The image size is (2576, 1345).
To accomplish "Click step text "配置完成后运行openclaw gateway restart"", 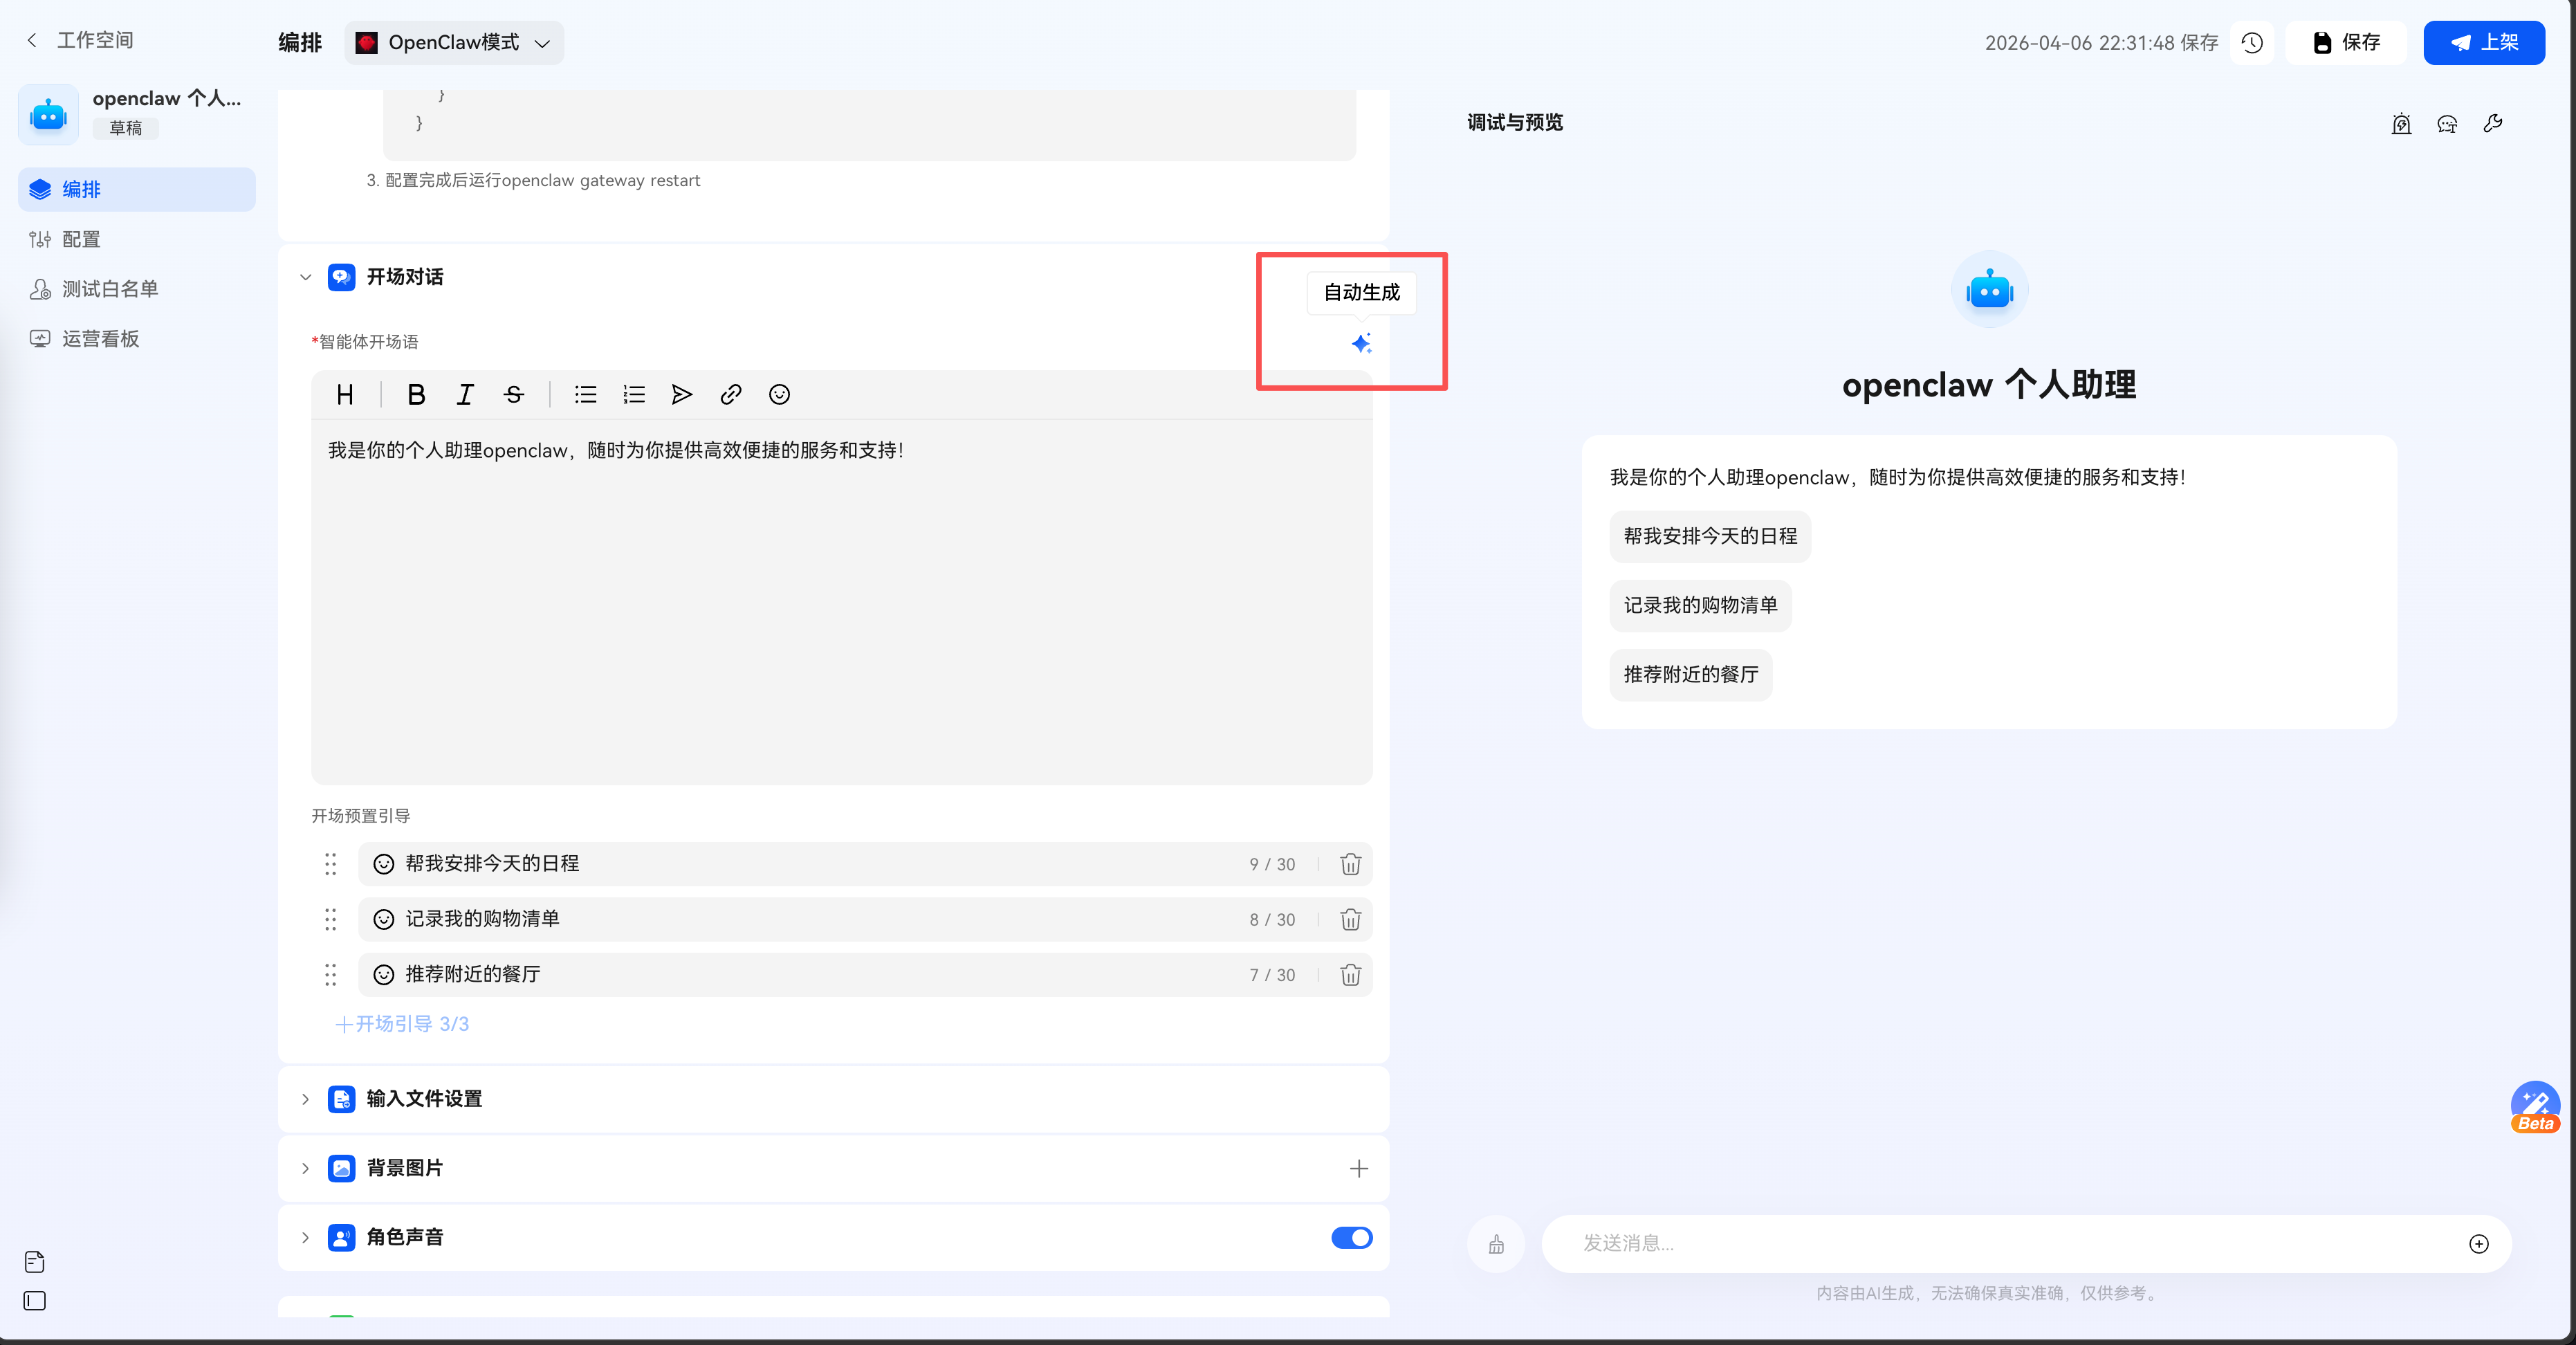I will click(x=543, y=181).
